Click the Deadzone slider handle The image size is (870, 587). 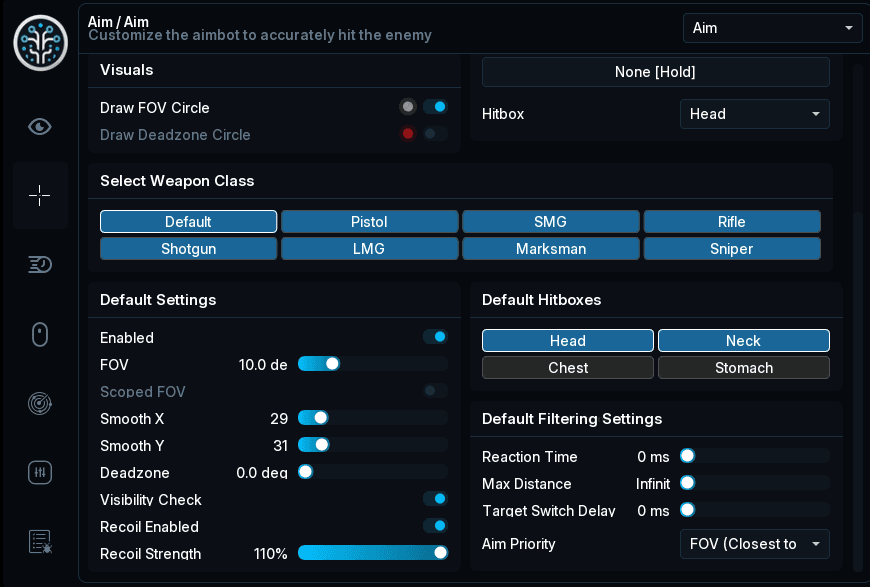(x=305, y=472)
